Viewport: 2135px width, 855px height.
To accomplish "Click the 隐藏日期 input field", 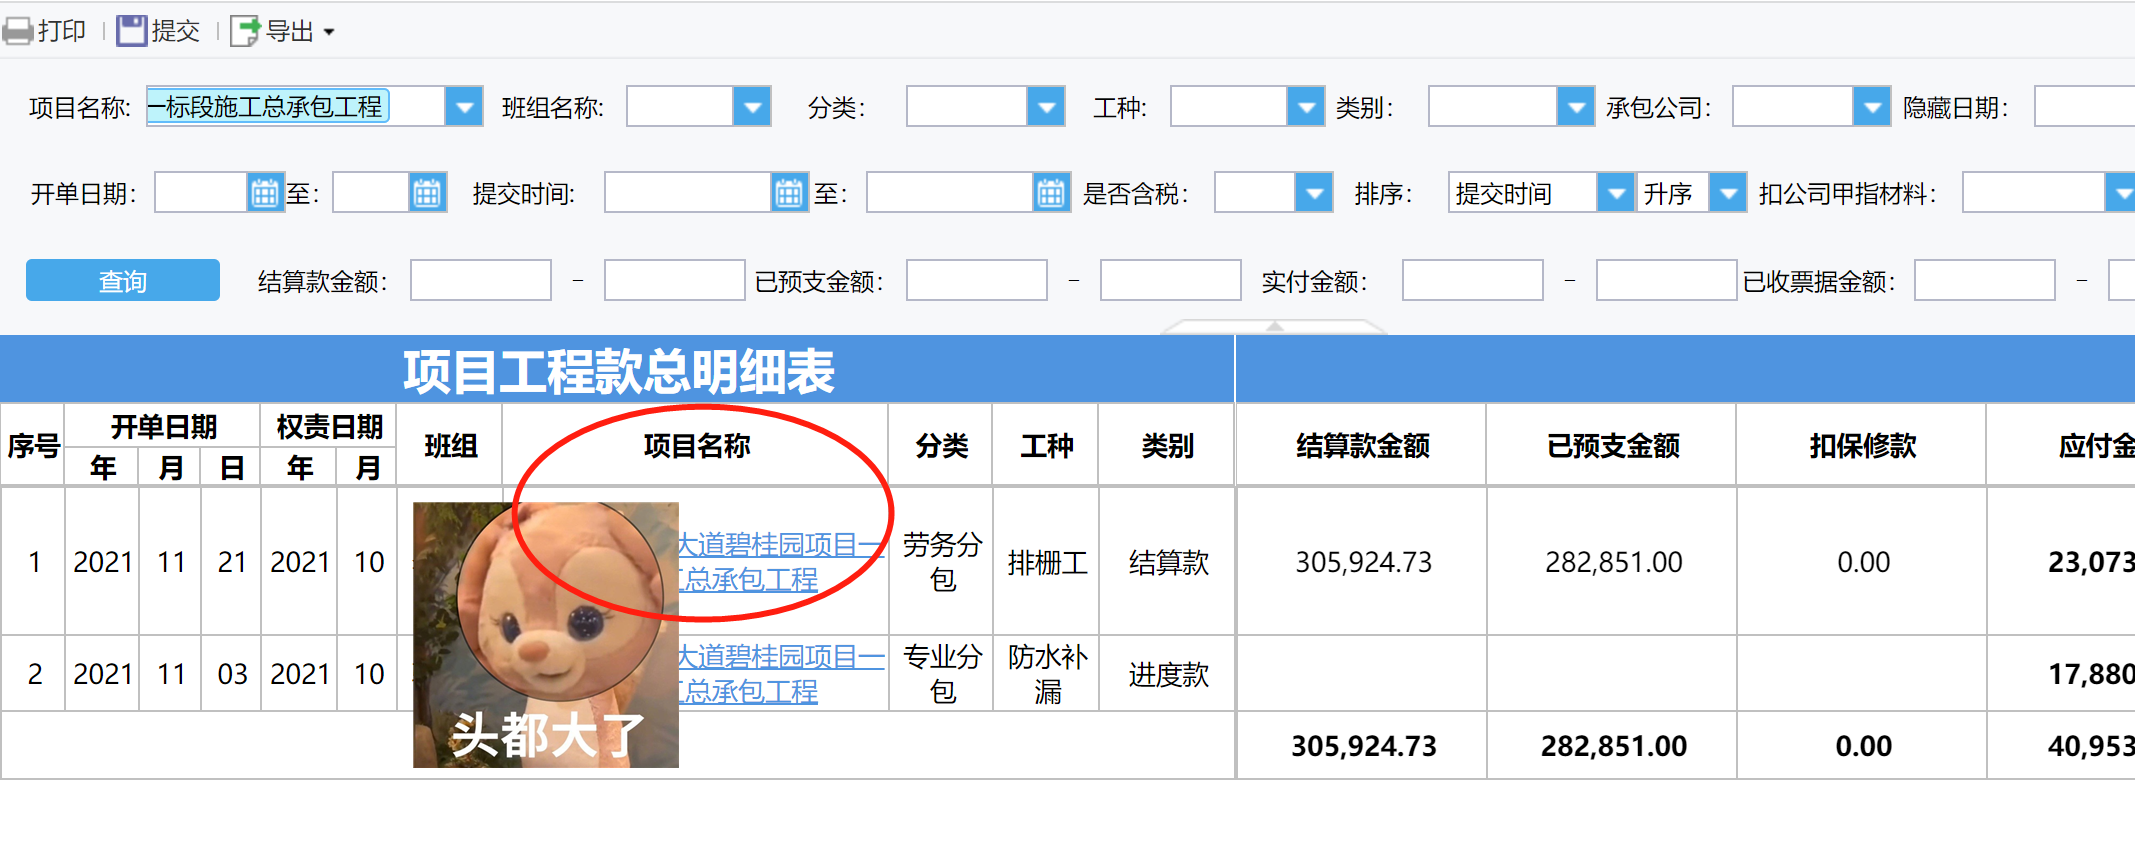I will click(x=2085, y=106).
